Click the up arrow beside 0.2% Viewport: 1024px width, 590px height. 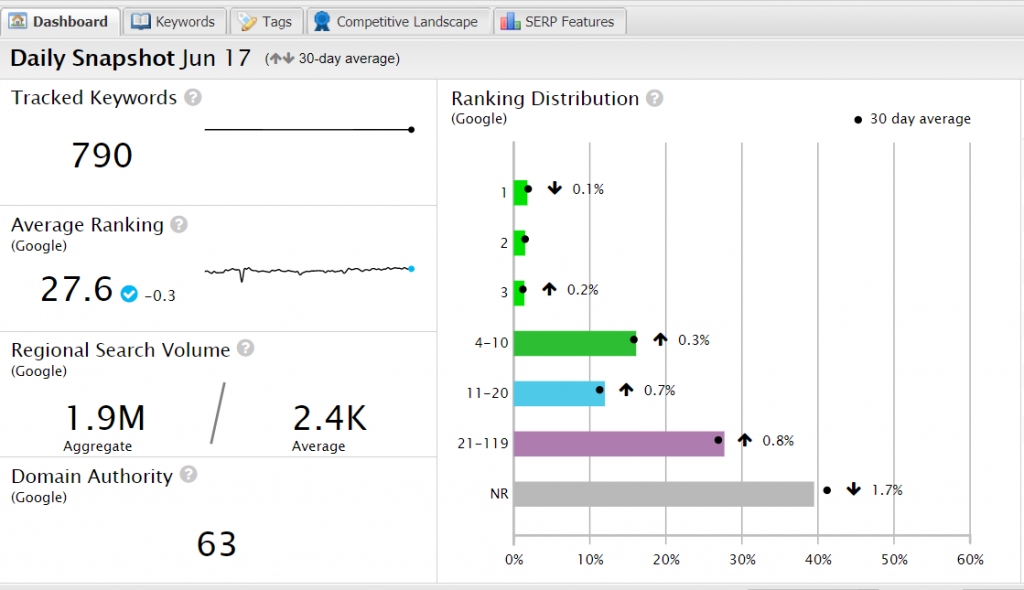click(549, 289)
